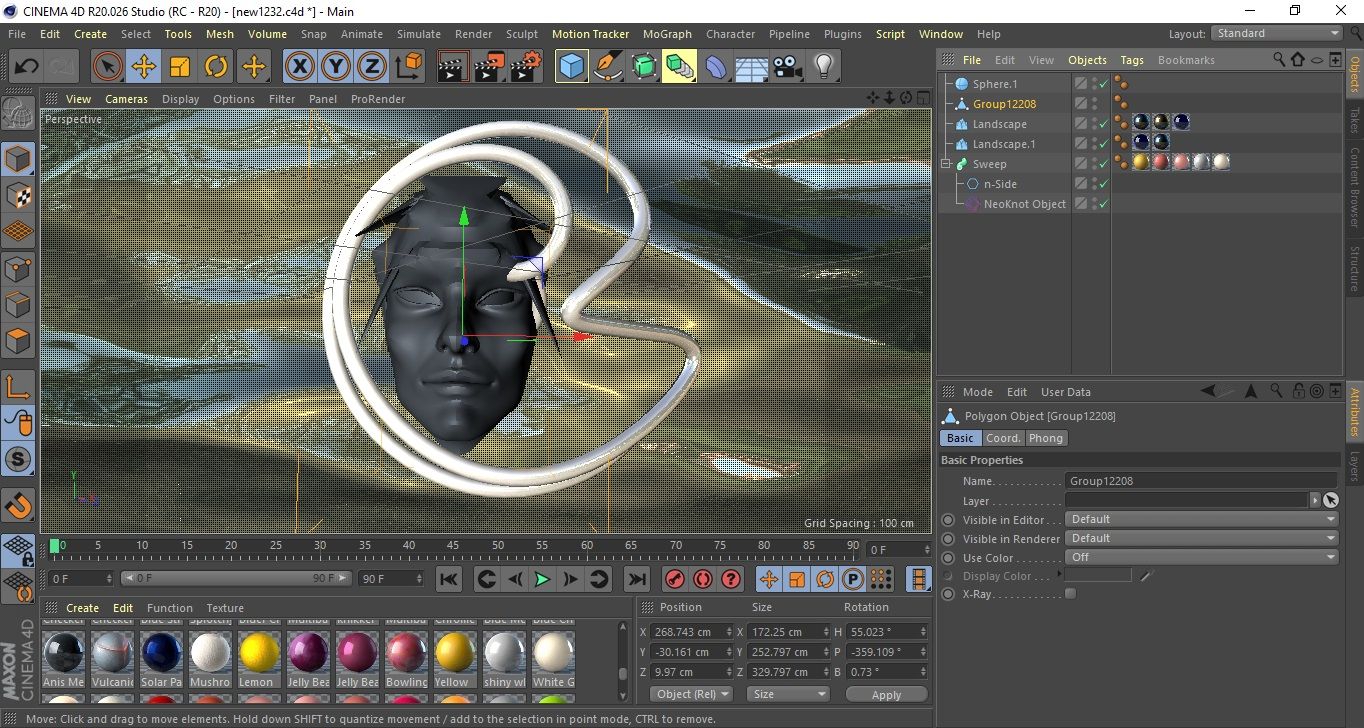
Task: Switch to Polygons mode in left palette
Action: (x=18, y=341)
